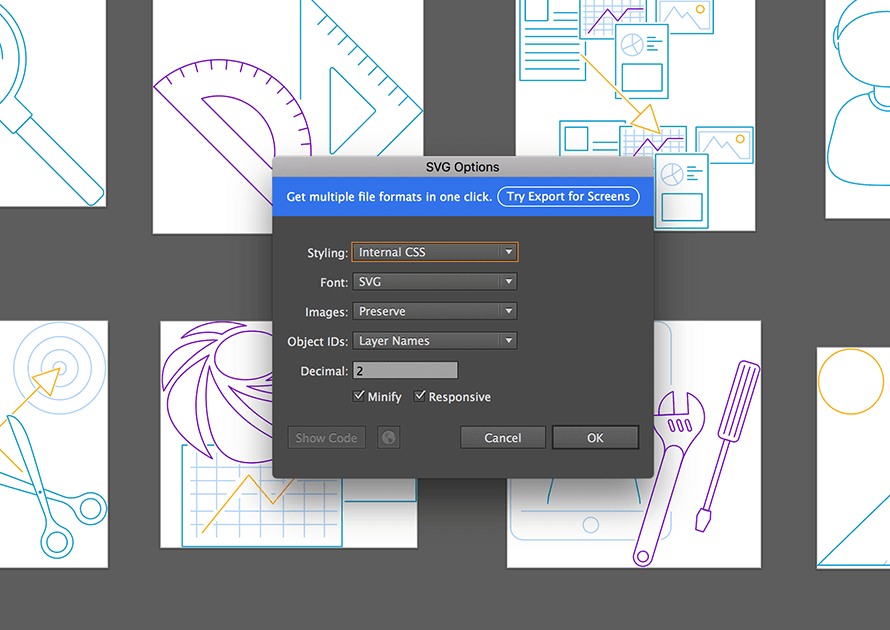Click into the Decimal value field
Image resolution: width=890 pixels, height=630 pixels.
click(x=405, y=370)
